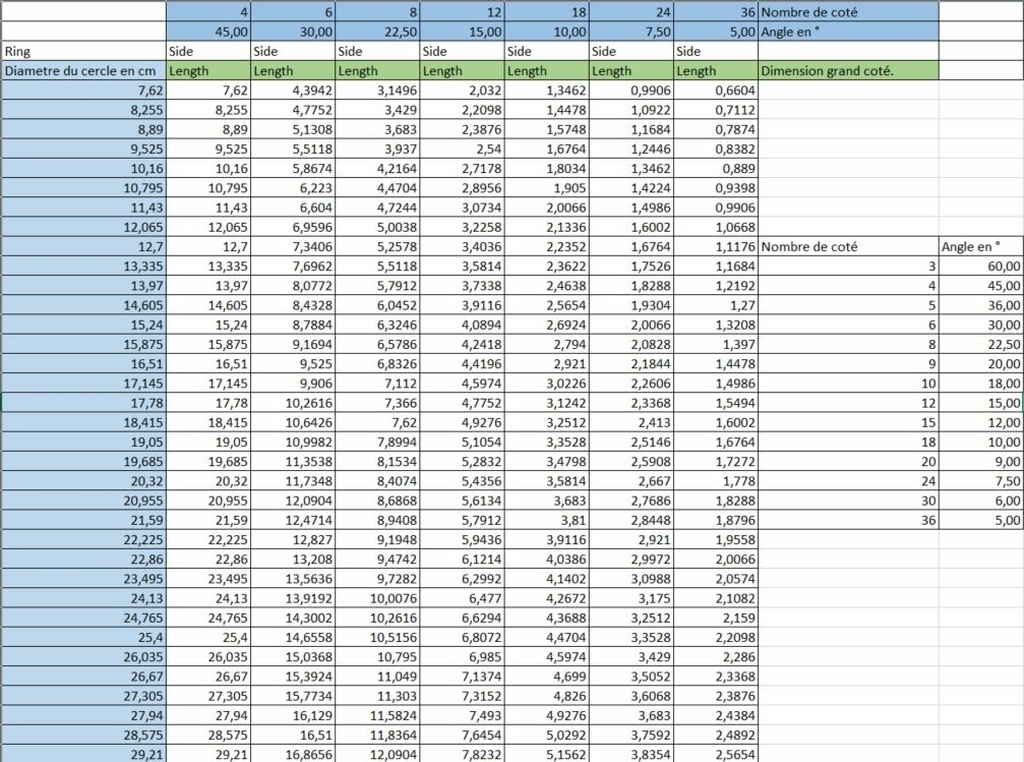
Task: Select side count 3 beside 60,00
Action: [848, 266]
